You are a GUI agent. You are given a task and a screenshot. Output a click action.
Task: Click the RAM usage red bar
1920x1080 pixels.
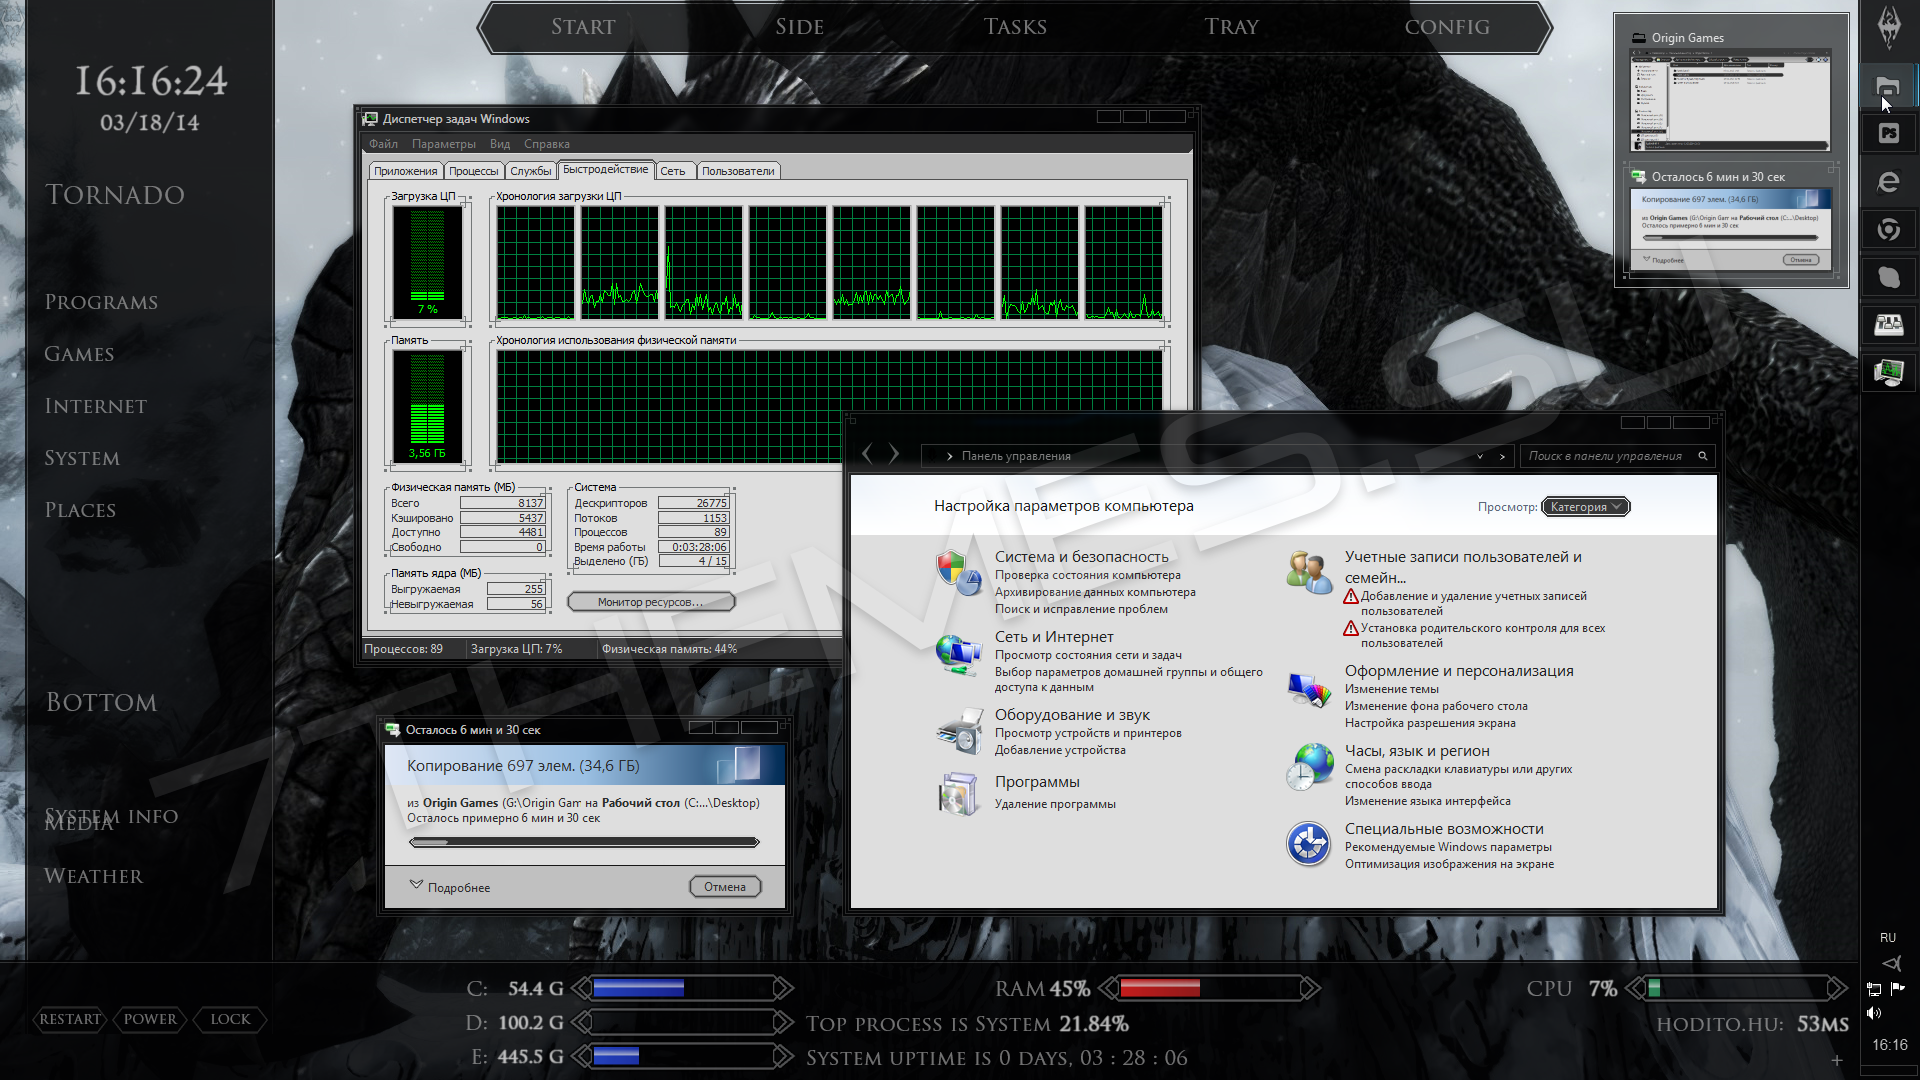1159,989
